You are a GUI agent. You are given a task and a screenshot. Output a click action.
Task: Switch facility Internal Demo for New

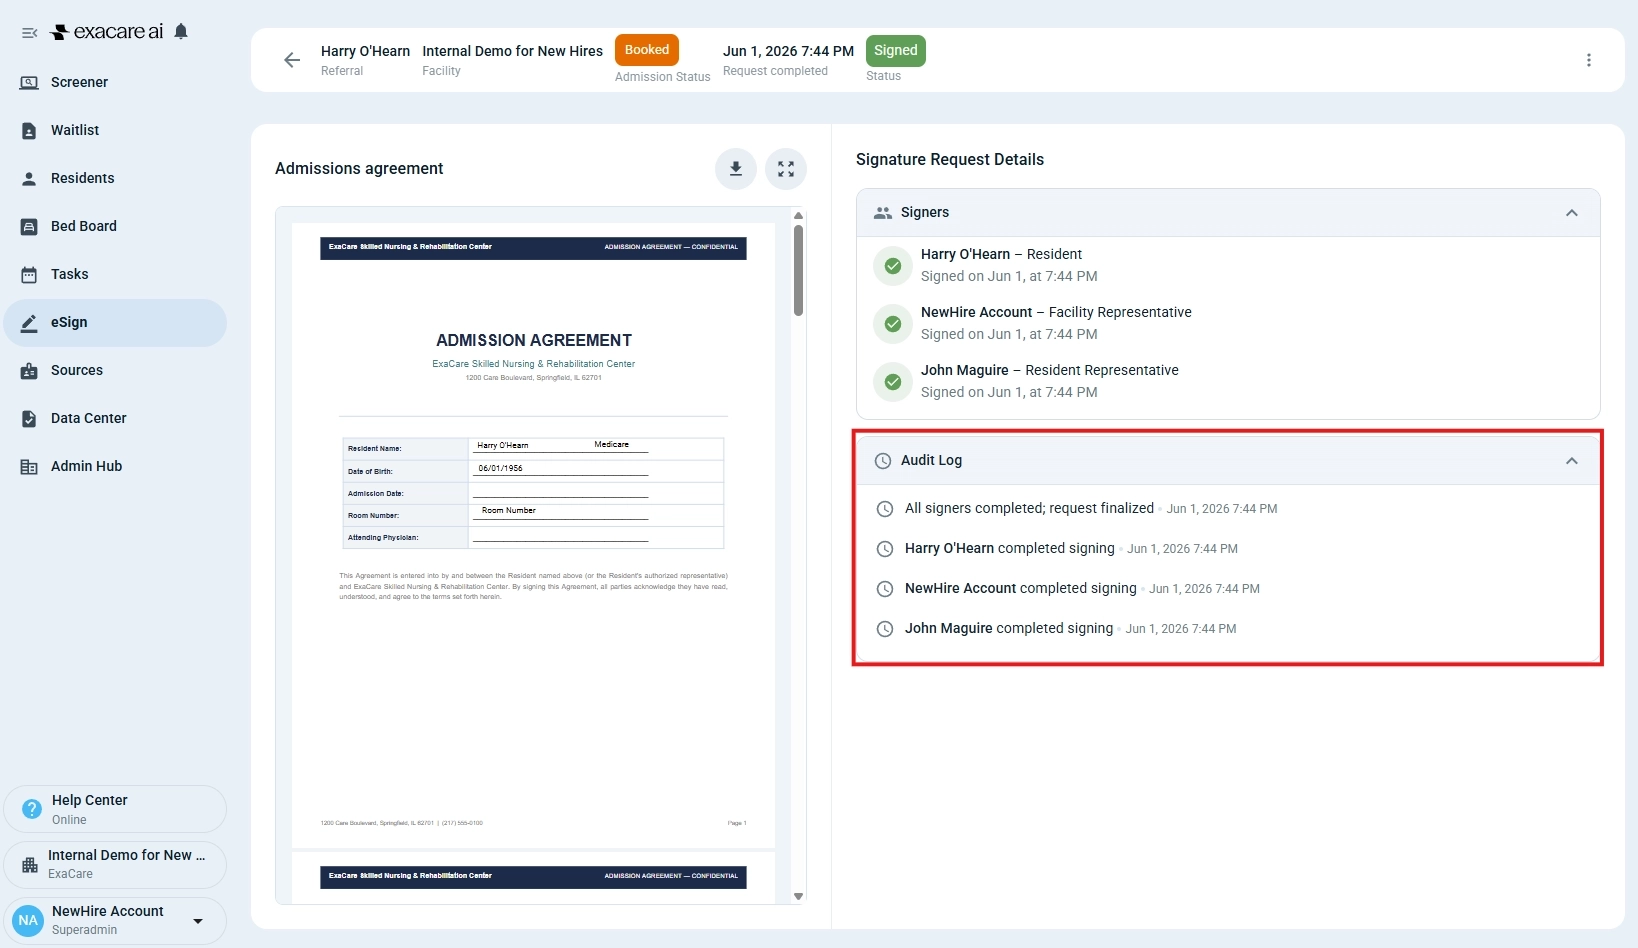click(115, 864)
